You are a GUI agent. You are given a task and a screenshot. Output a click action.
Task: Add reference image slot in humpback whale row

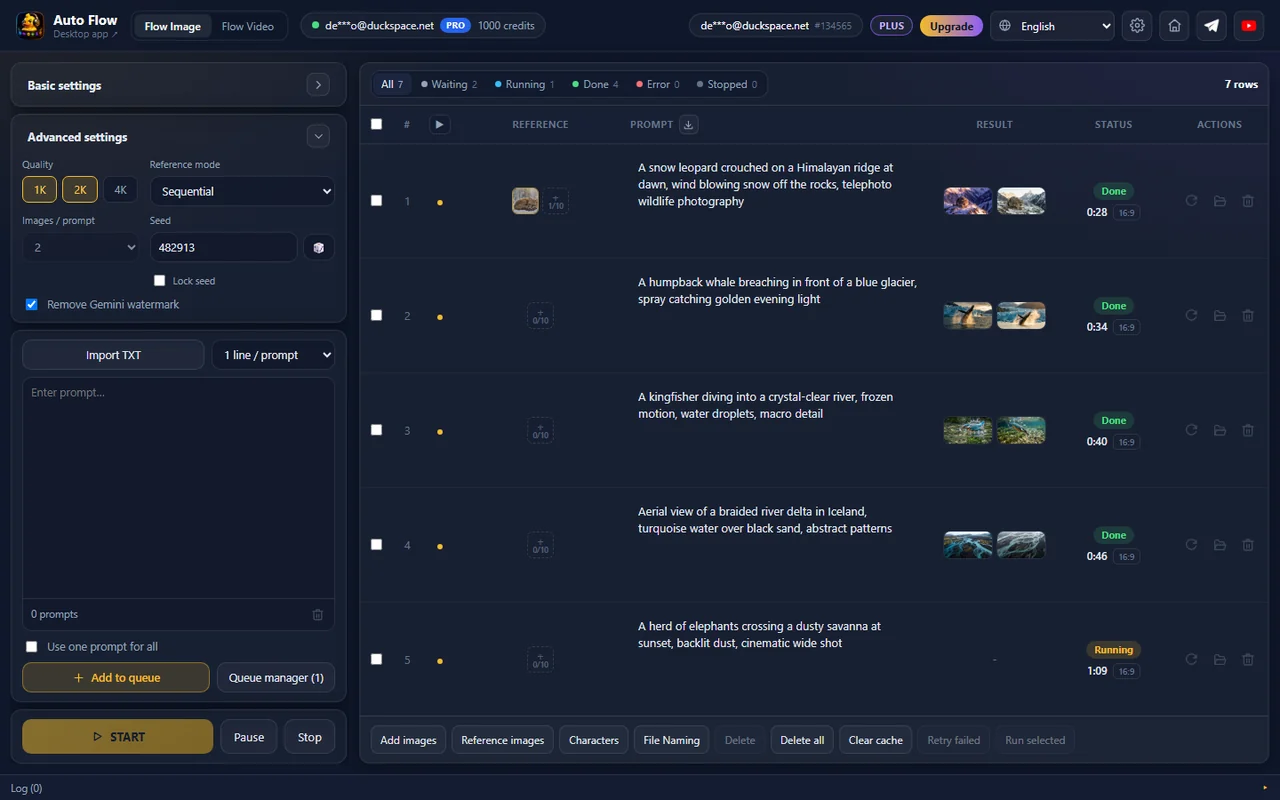click(540, 316)
